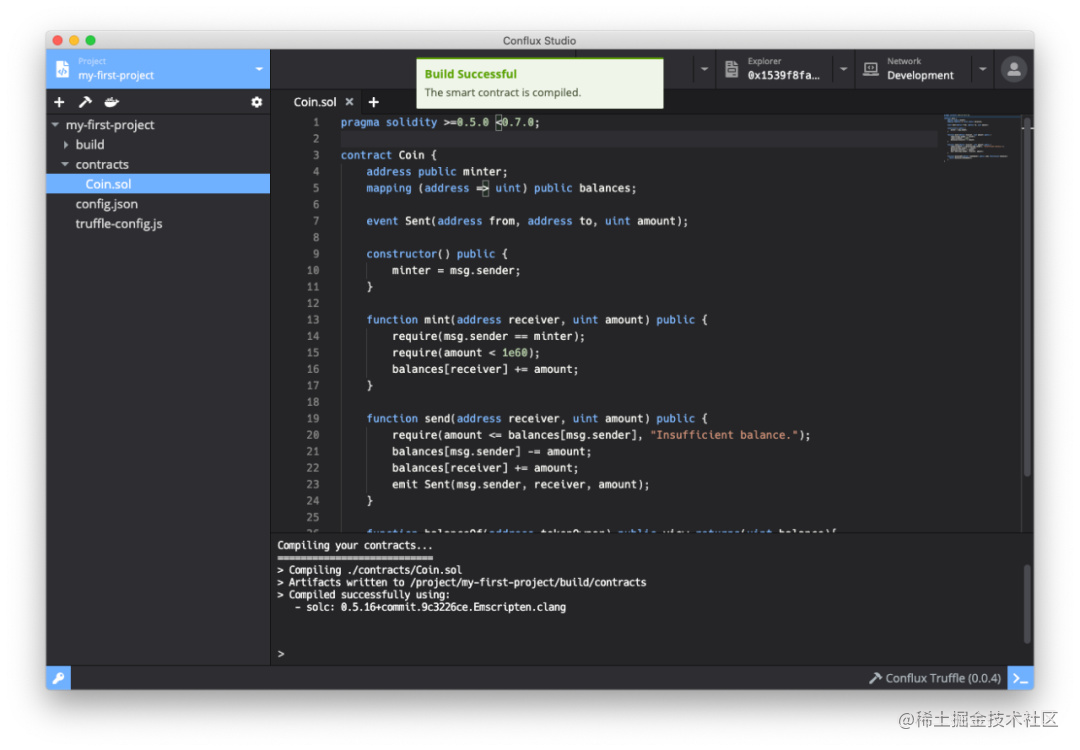Open the user account icon top right
The height and width of the screenshot is (750, 1080).
(x=1013, y=68)
